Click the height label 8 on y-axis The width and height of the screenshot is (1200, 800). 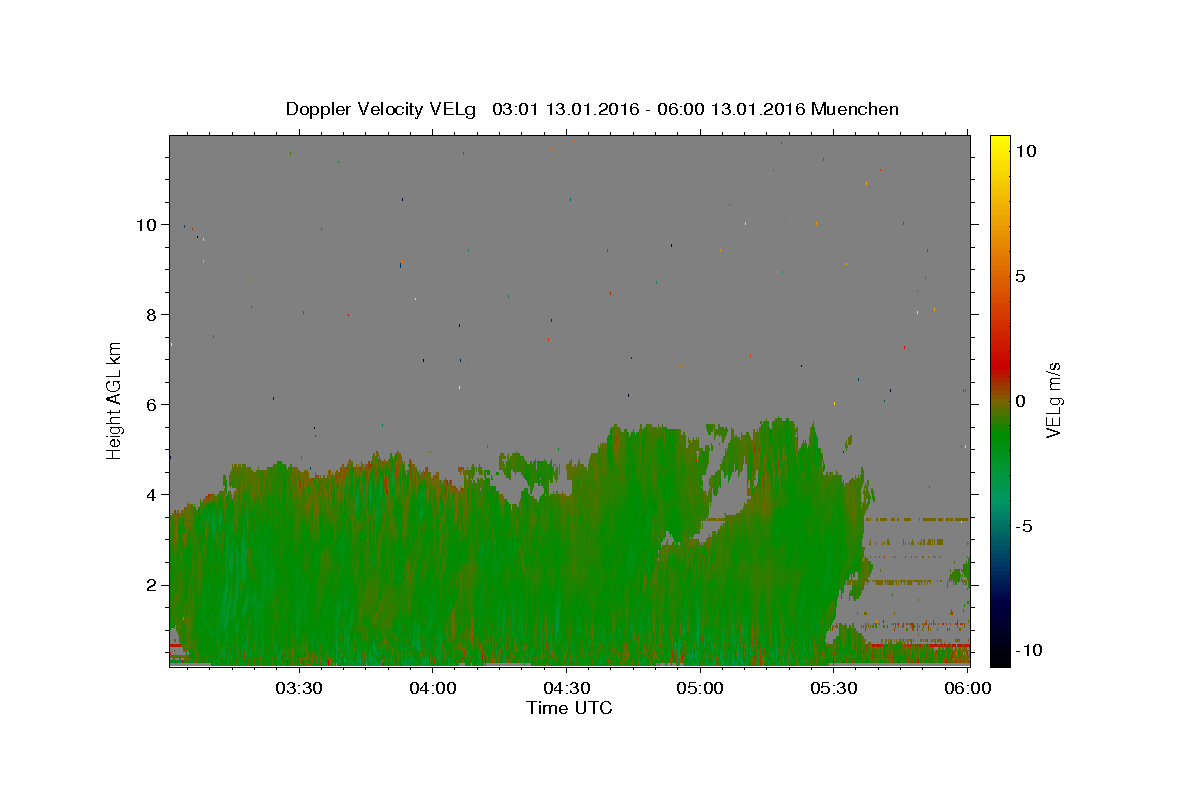pos(152,315)
